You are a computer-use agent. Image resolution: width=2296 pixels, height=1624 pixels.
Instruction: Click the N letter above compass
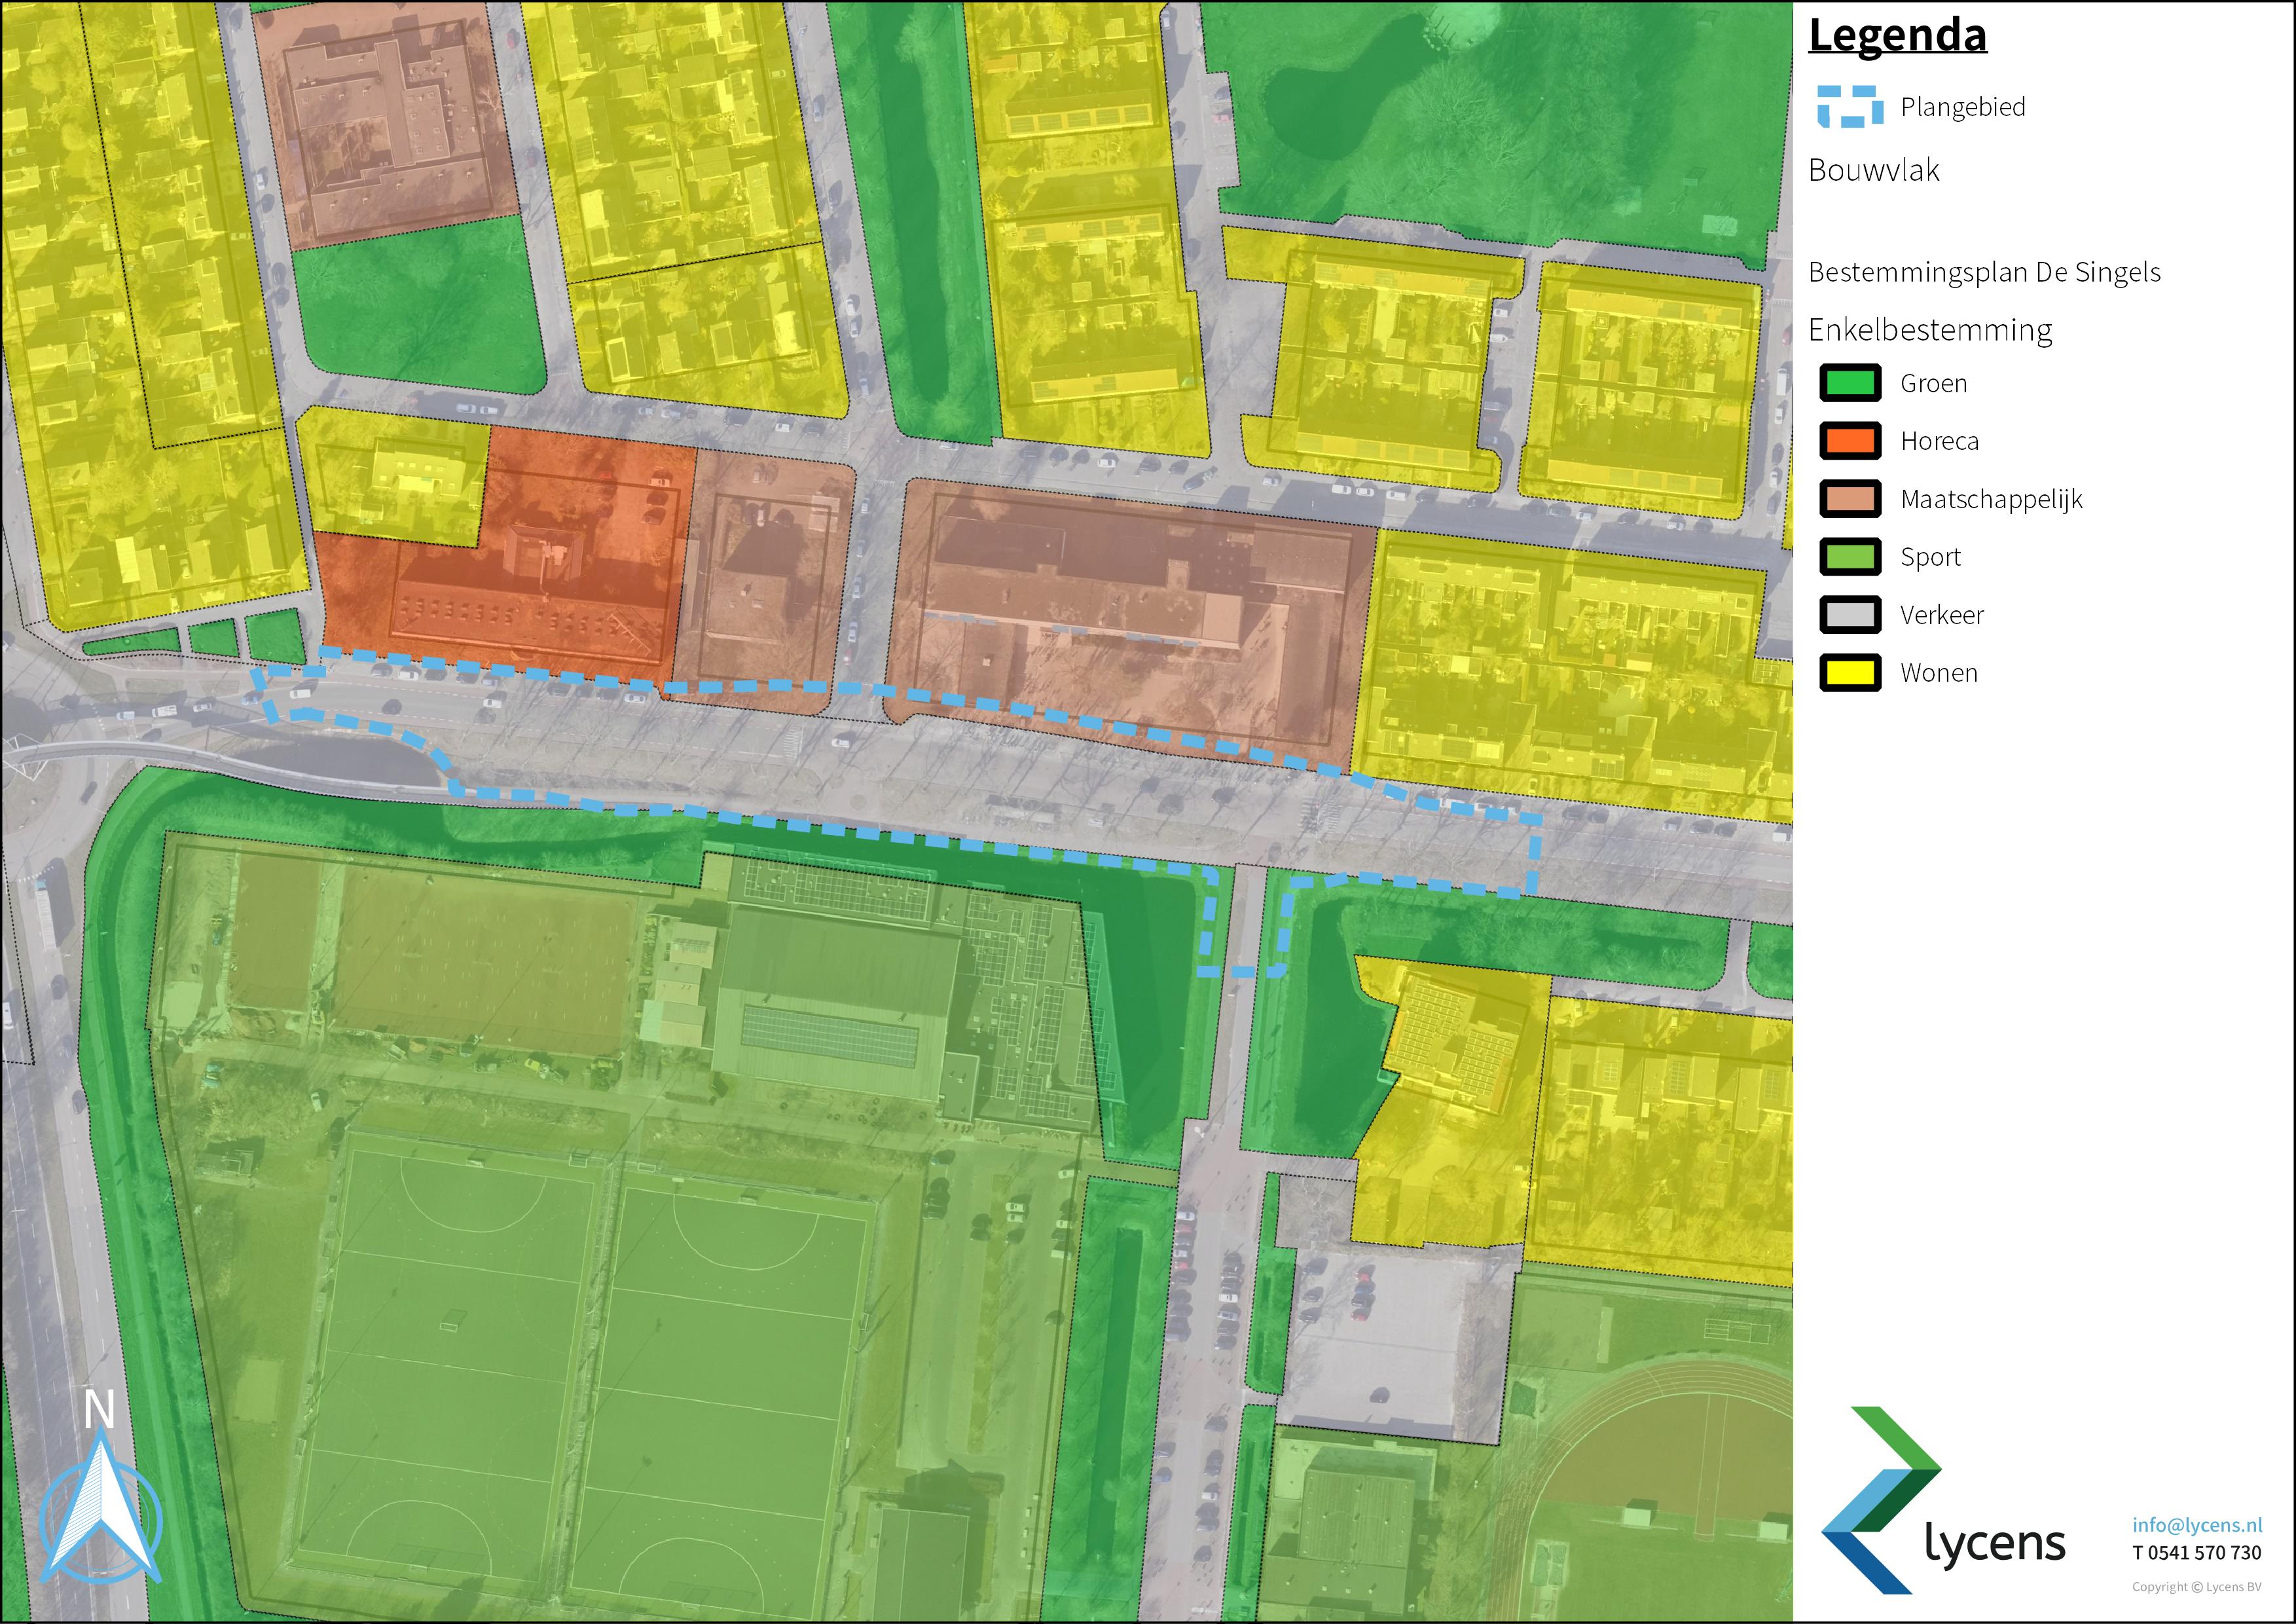(99, 1409)
